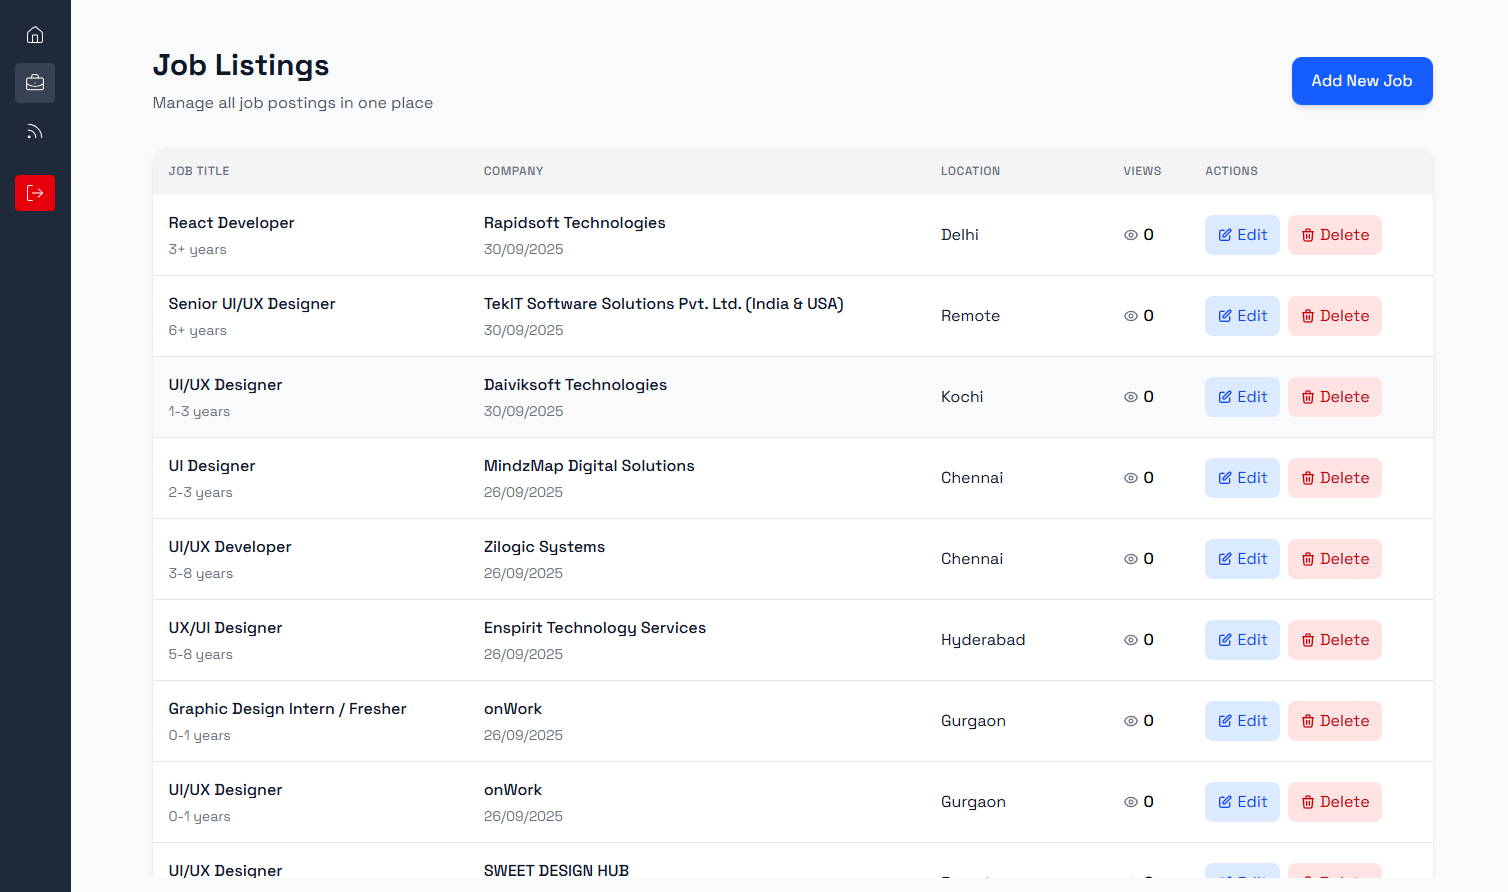The width and height of the screenshot is (1508, 892).
Task: Click the views eye icon for React Developer
Action: click(1131, 235)
